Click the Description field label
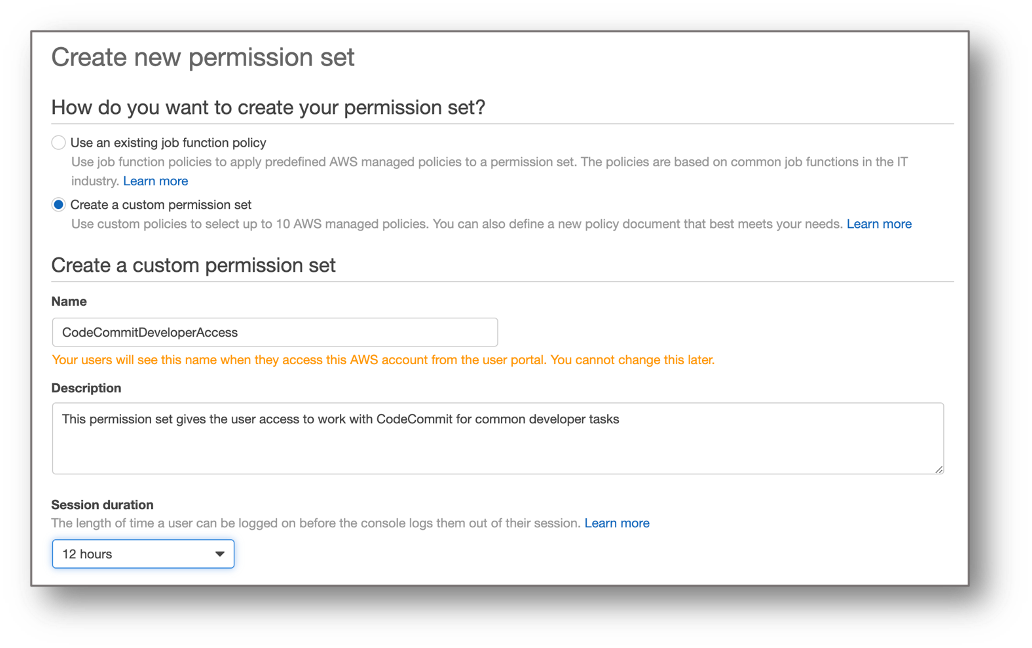Viewport: 1032px width, 648px height. click(x=85, y=387)
